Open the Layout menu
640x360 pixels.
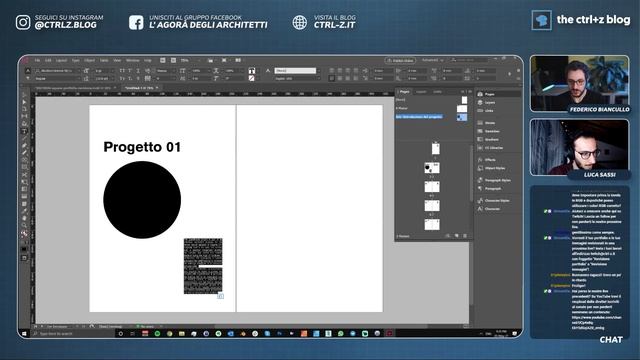point(61,60)
